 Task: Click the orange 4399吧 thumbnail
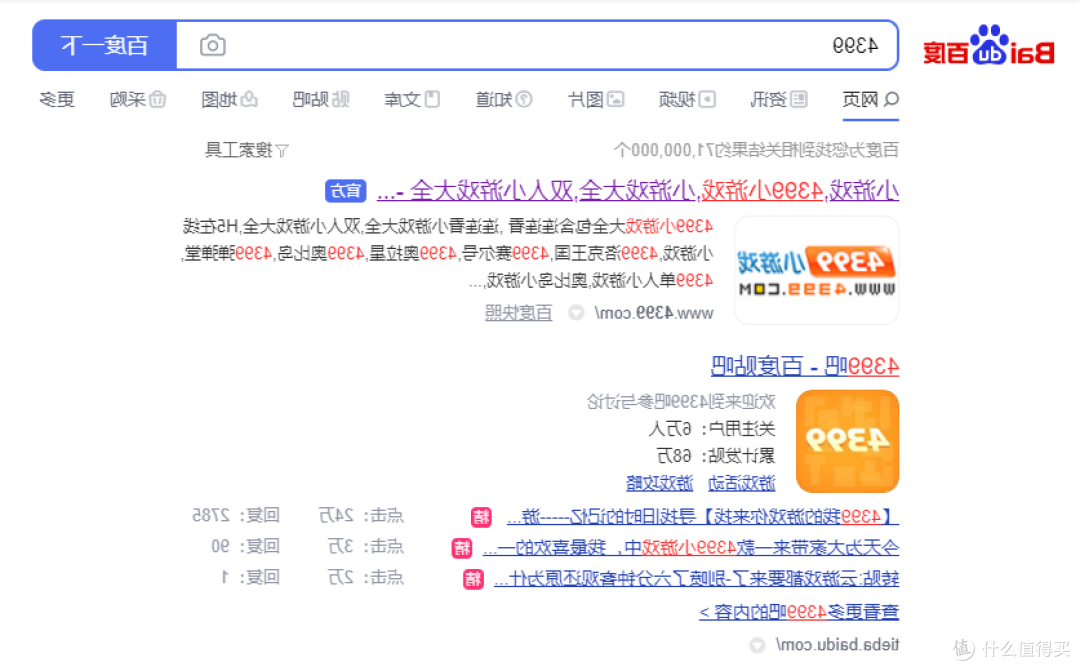tap(847, 441)
